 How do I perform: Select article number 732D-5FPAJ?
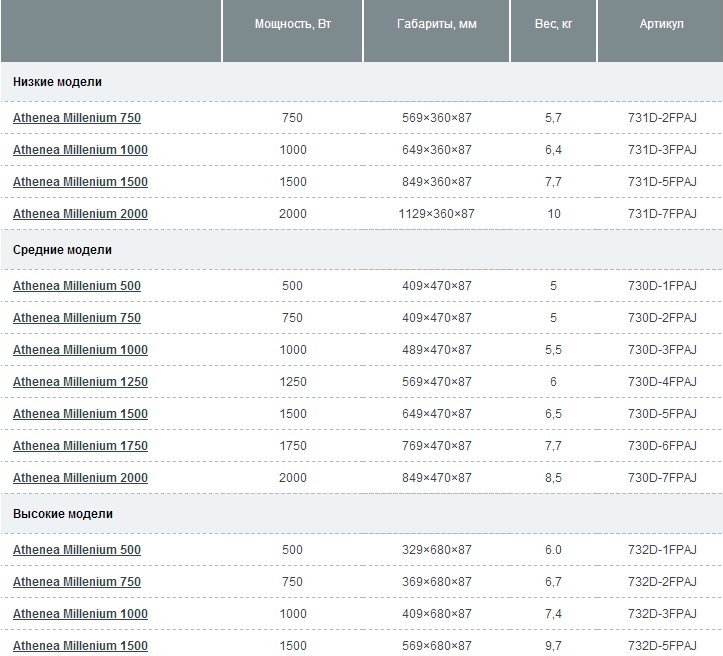click(x=662, y=646)
